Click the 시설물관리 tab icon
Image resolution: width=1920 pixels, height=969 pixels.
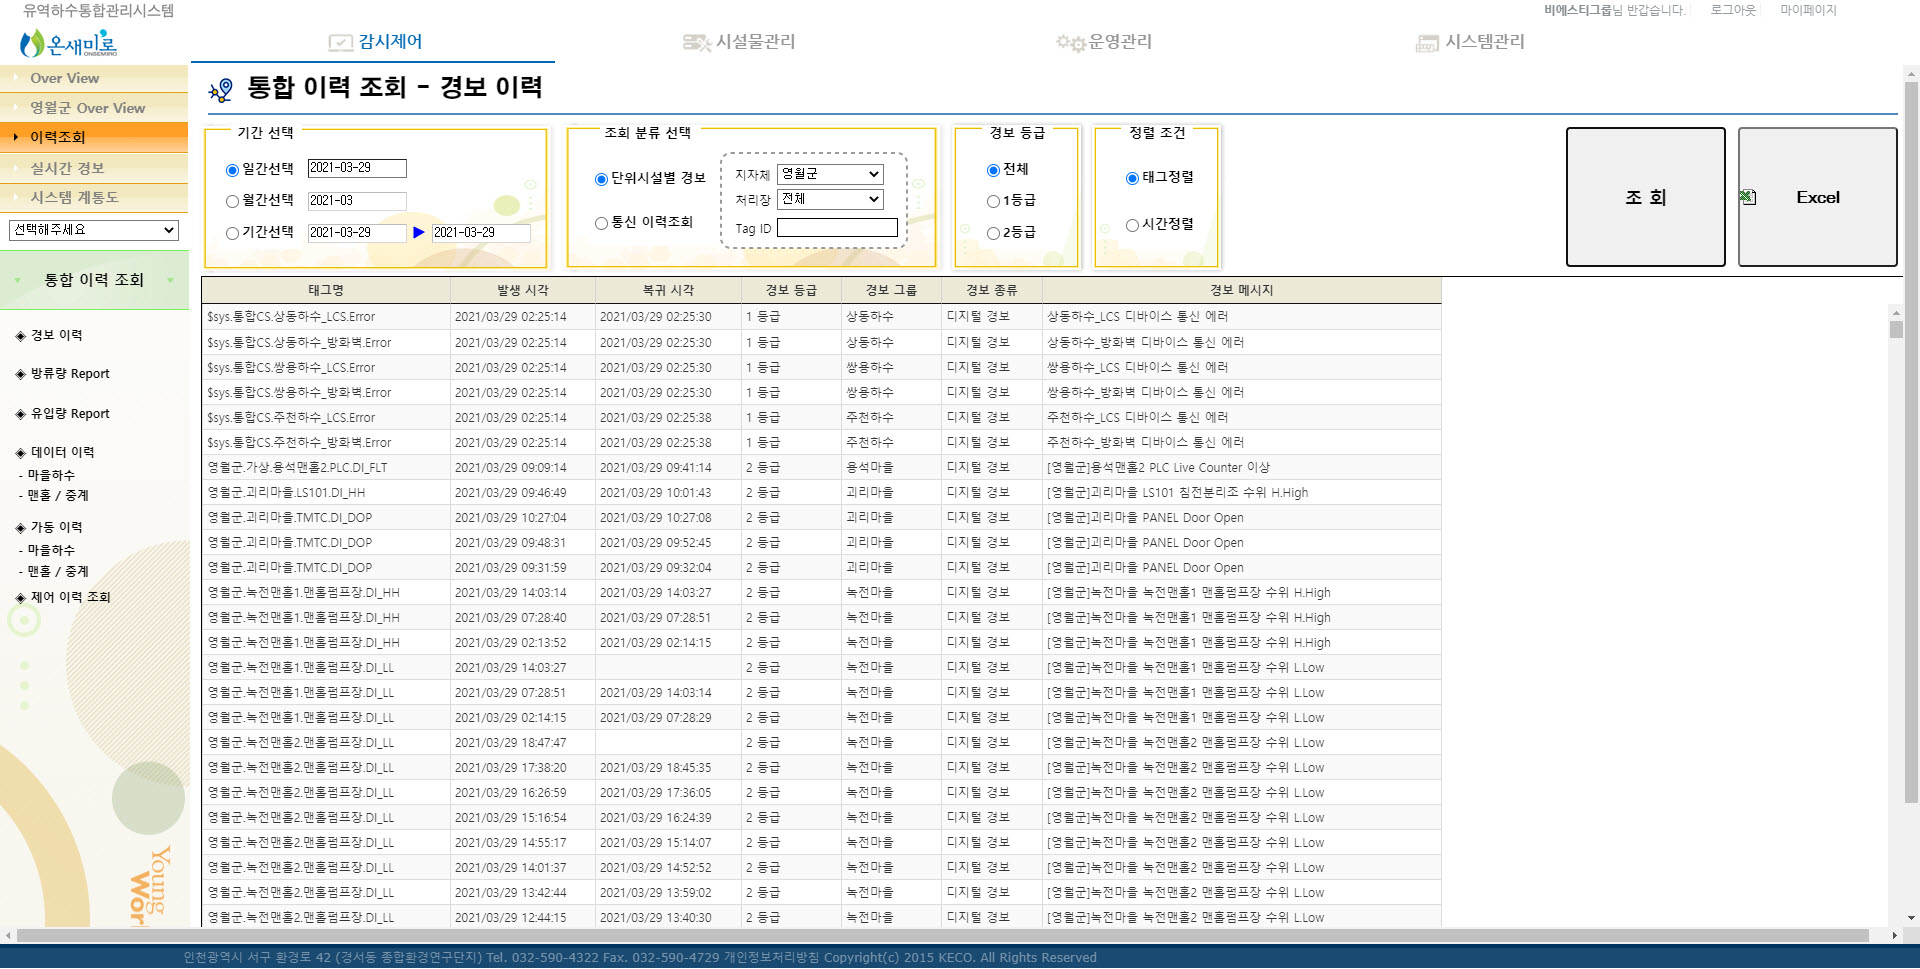[x=696, y=42]
